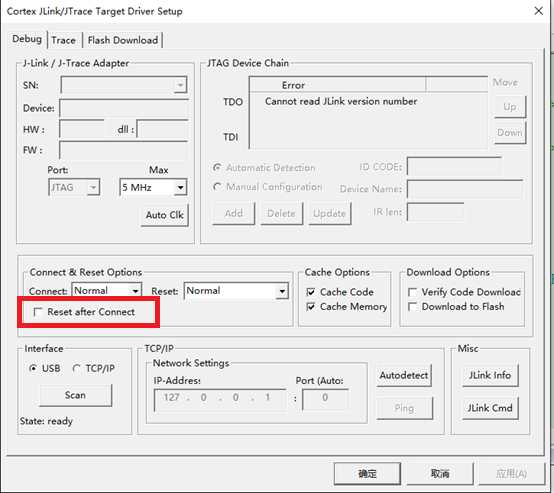The width and height of the screenshot is (554, 493).
Task: Toggle the Cache Code checkbox
Action: 311,292
